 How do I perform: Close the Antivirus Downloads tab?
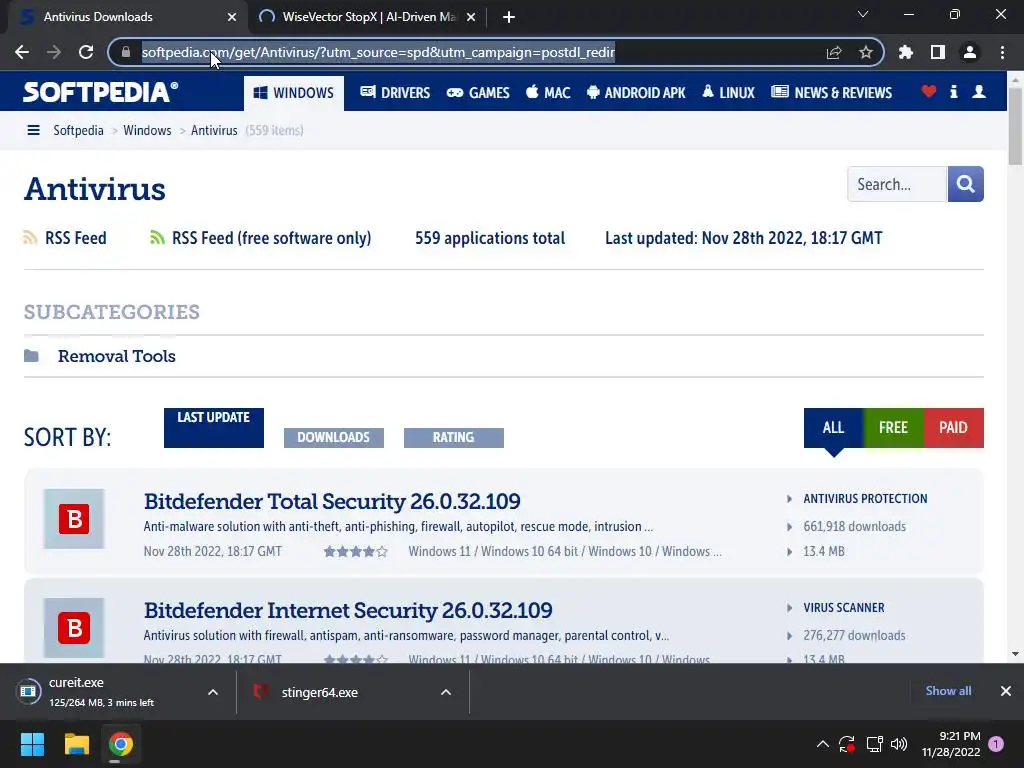click(232, 18)
